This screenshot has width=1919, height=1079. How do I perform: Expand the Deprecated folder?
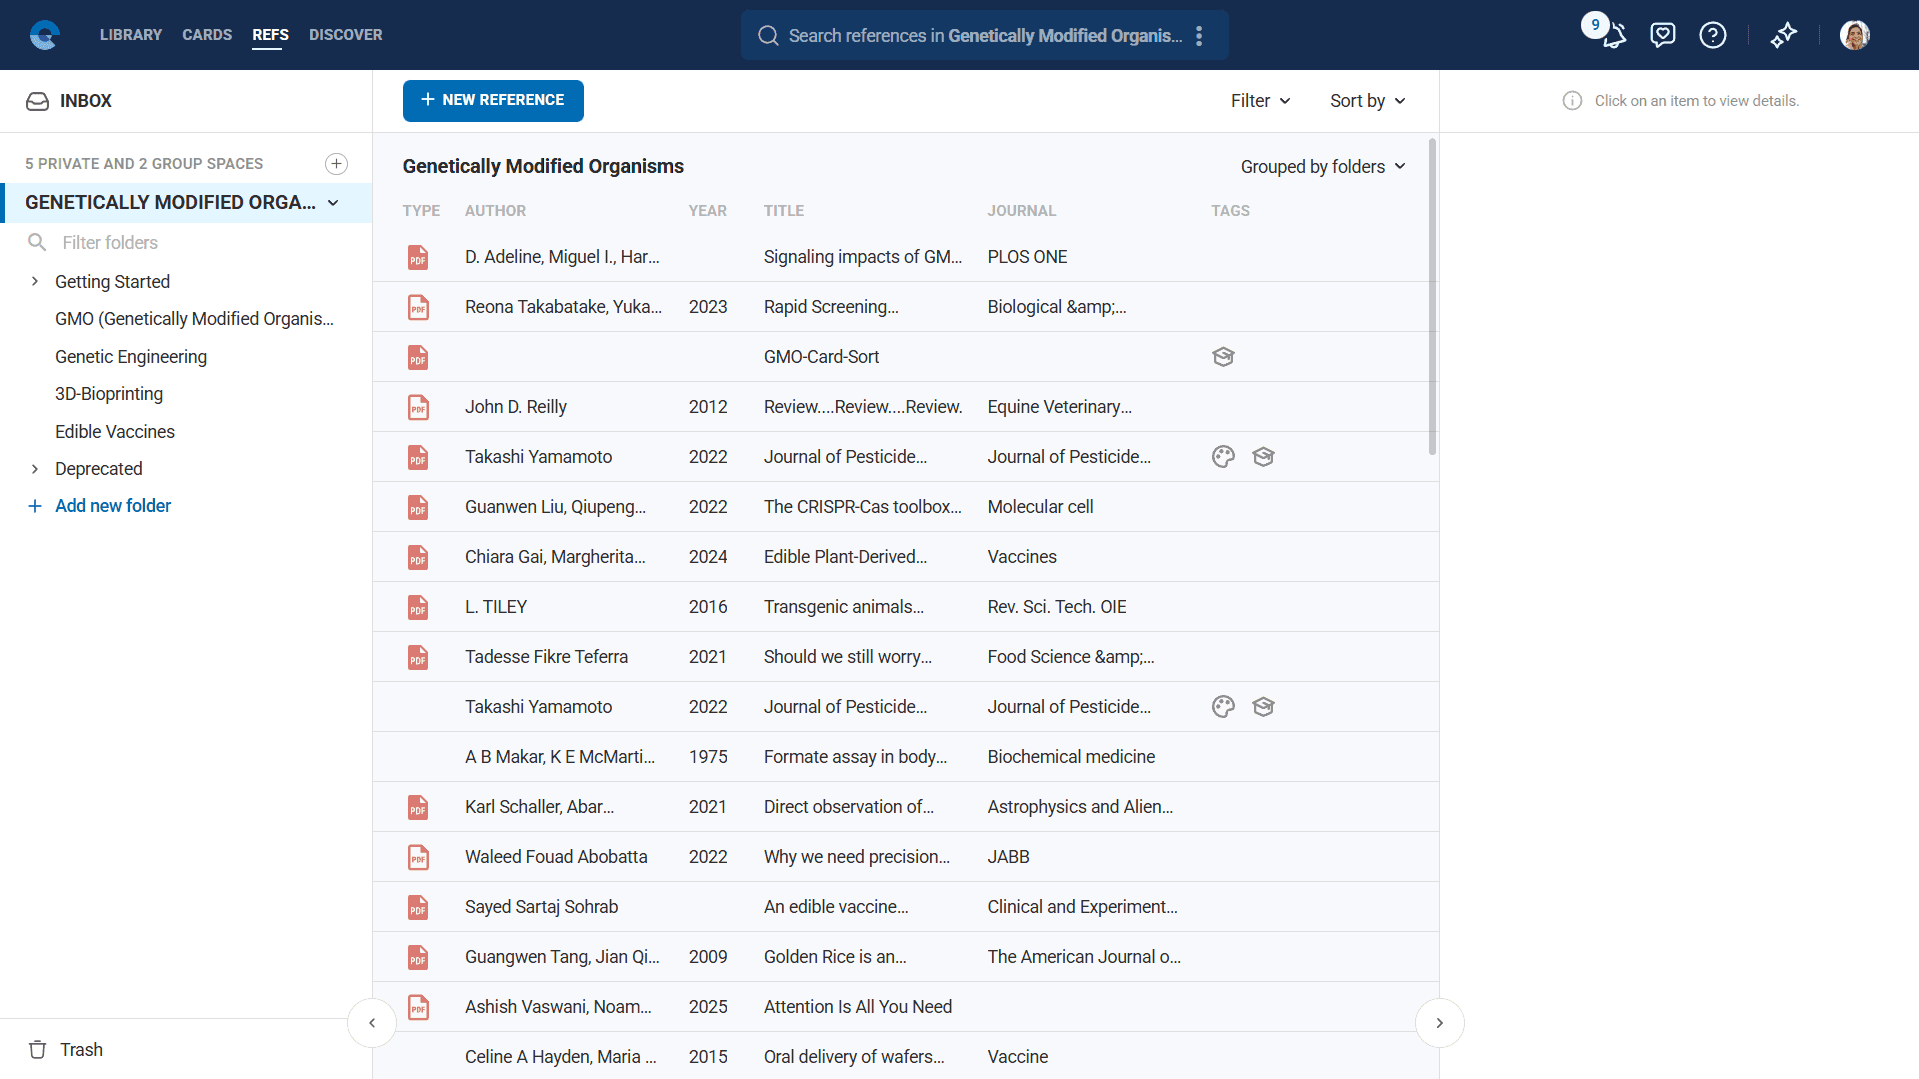[35, 469]
